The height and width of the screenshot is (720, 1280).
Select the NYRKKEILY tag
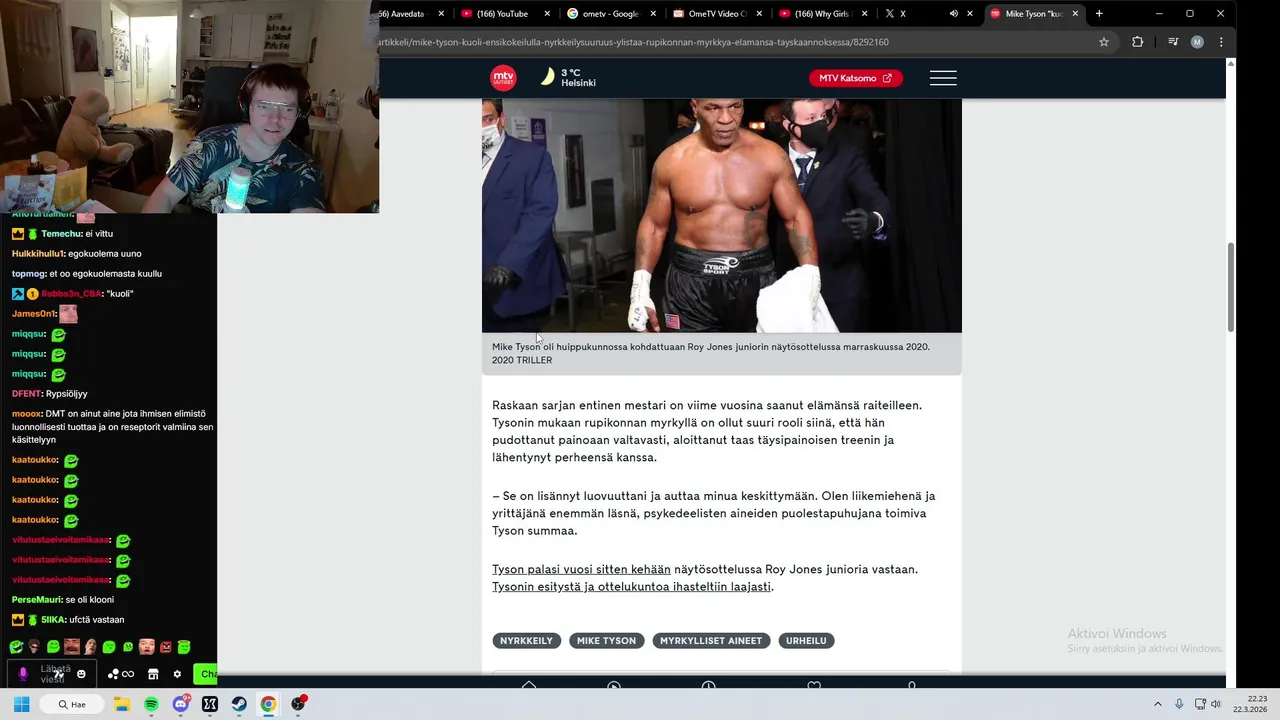(x=526, y=641)
